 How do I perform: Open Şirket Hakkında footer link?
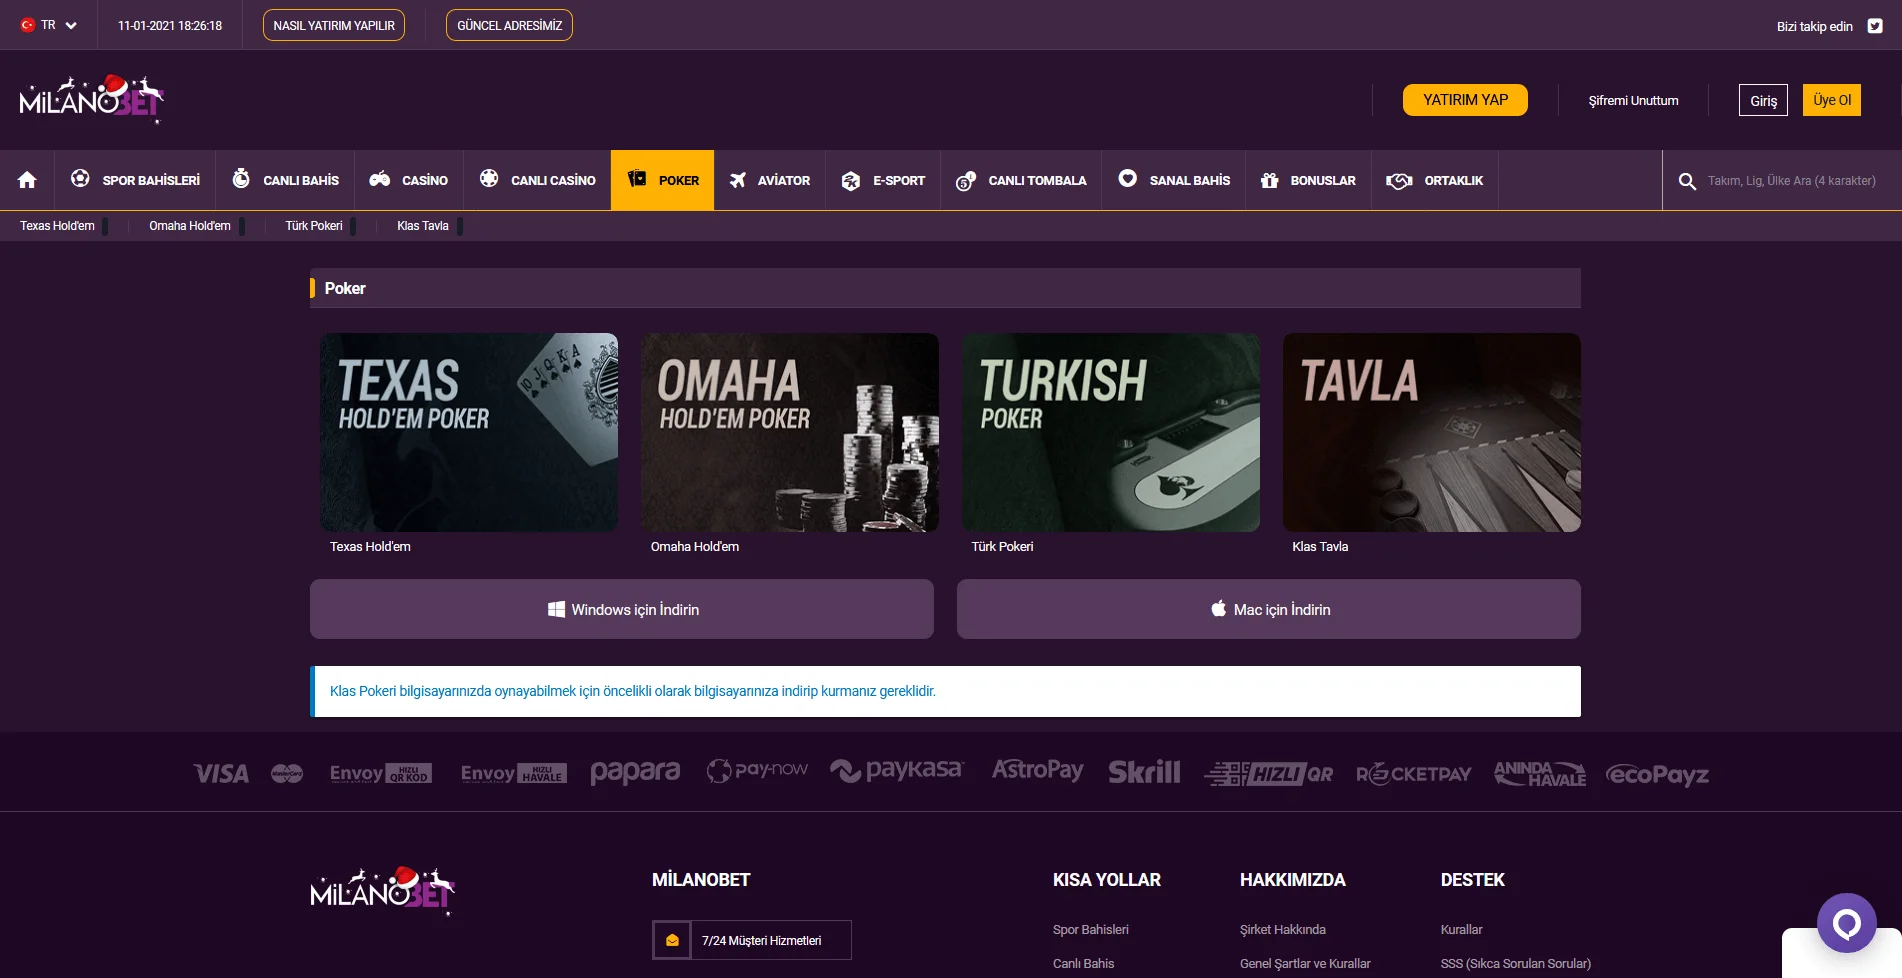(x=1283, y=930)
